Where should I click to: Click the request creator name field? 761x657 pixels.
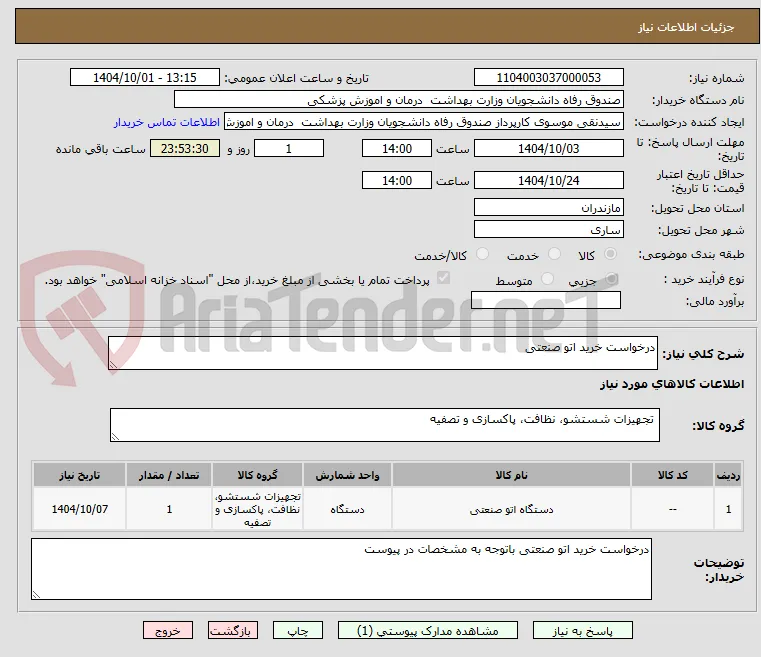coord(424,122)
